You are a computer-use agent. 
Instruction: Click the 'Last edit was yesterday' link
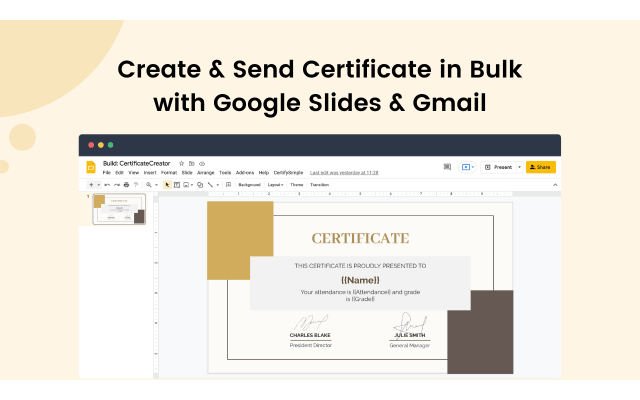click(344, 173)
